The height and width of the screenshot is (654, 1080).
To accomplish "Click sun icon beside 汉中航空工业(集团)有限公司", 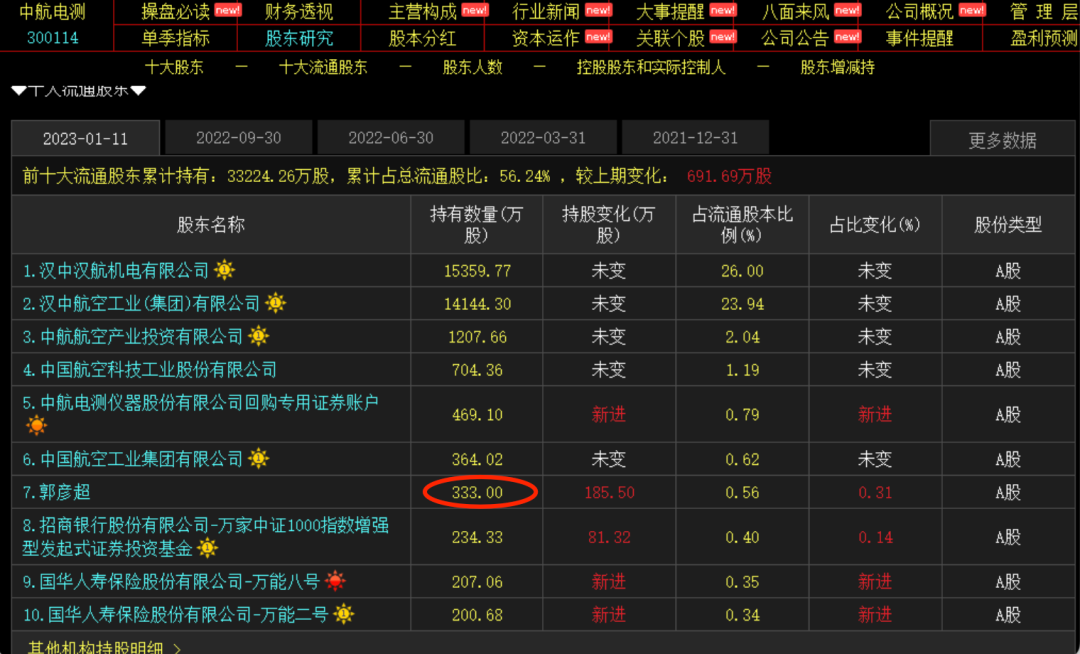I will point(276,303).
